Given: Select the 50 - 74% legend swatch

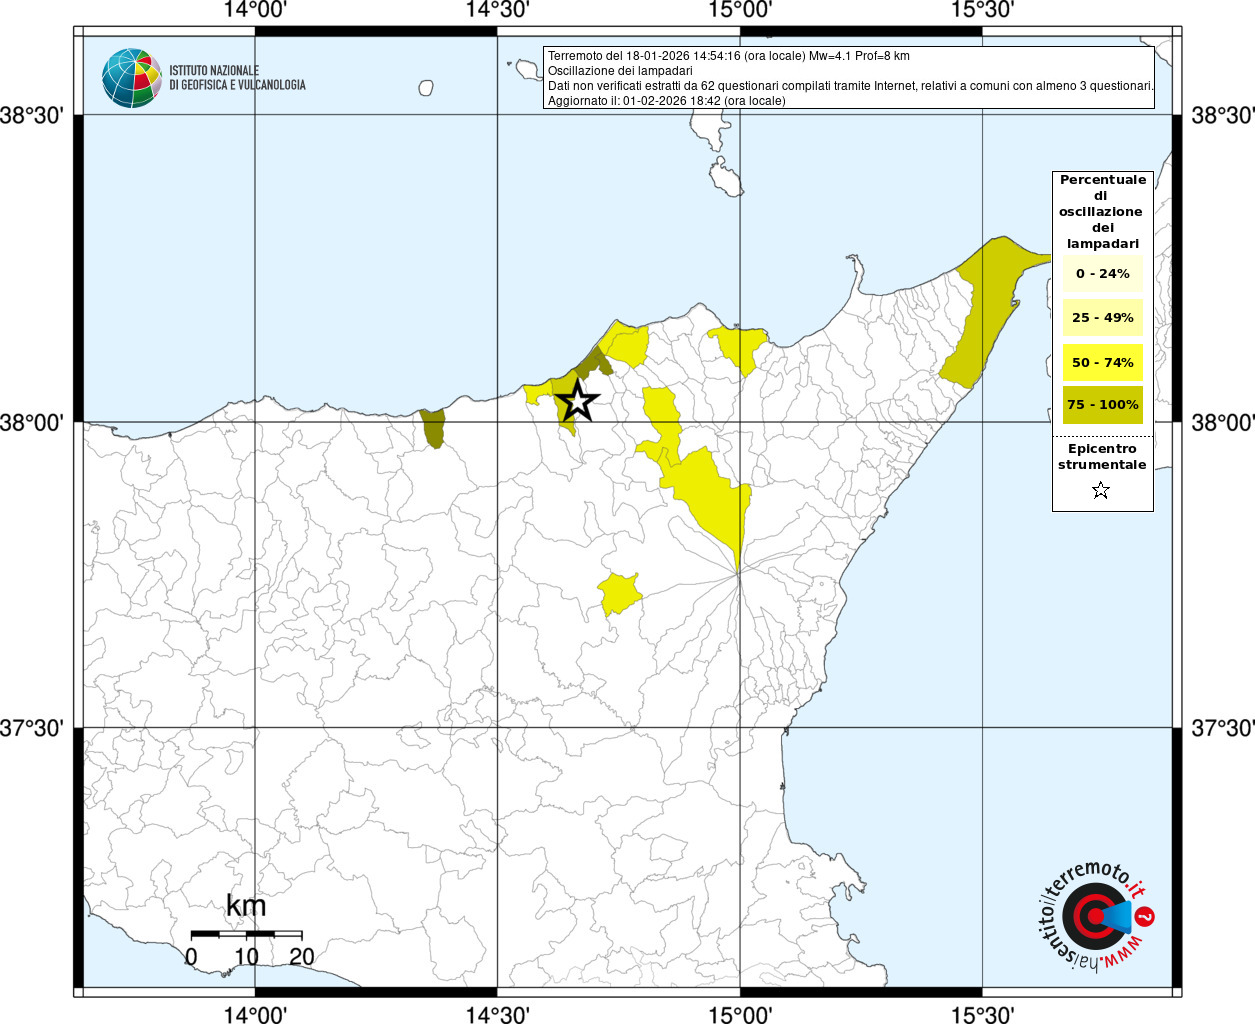Looking at the screenshot, I should (1102, 362).
